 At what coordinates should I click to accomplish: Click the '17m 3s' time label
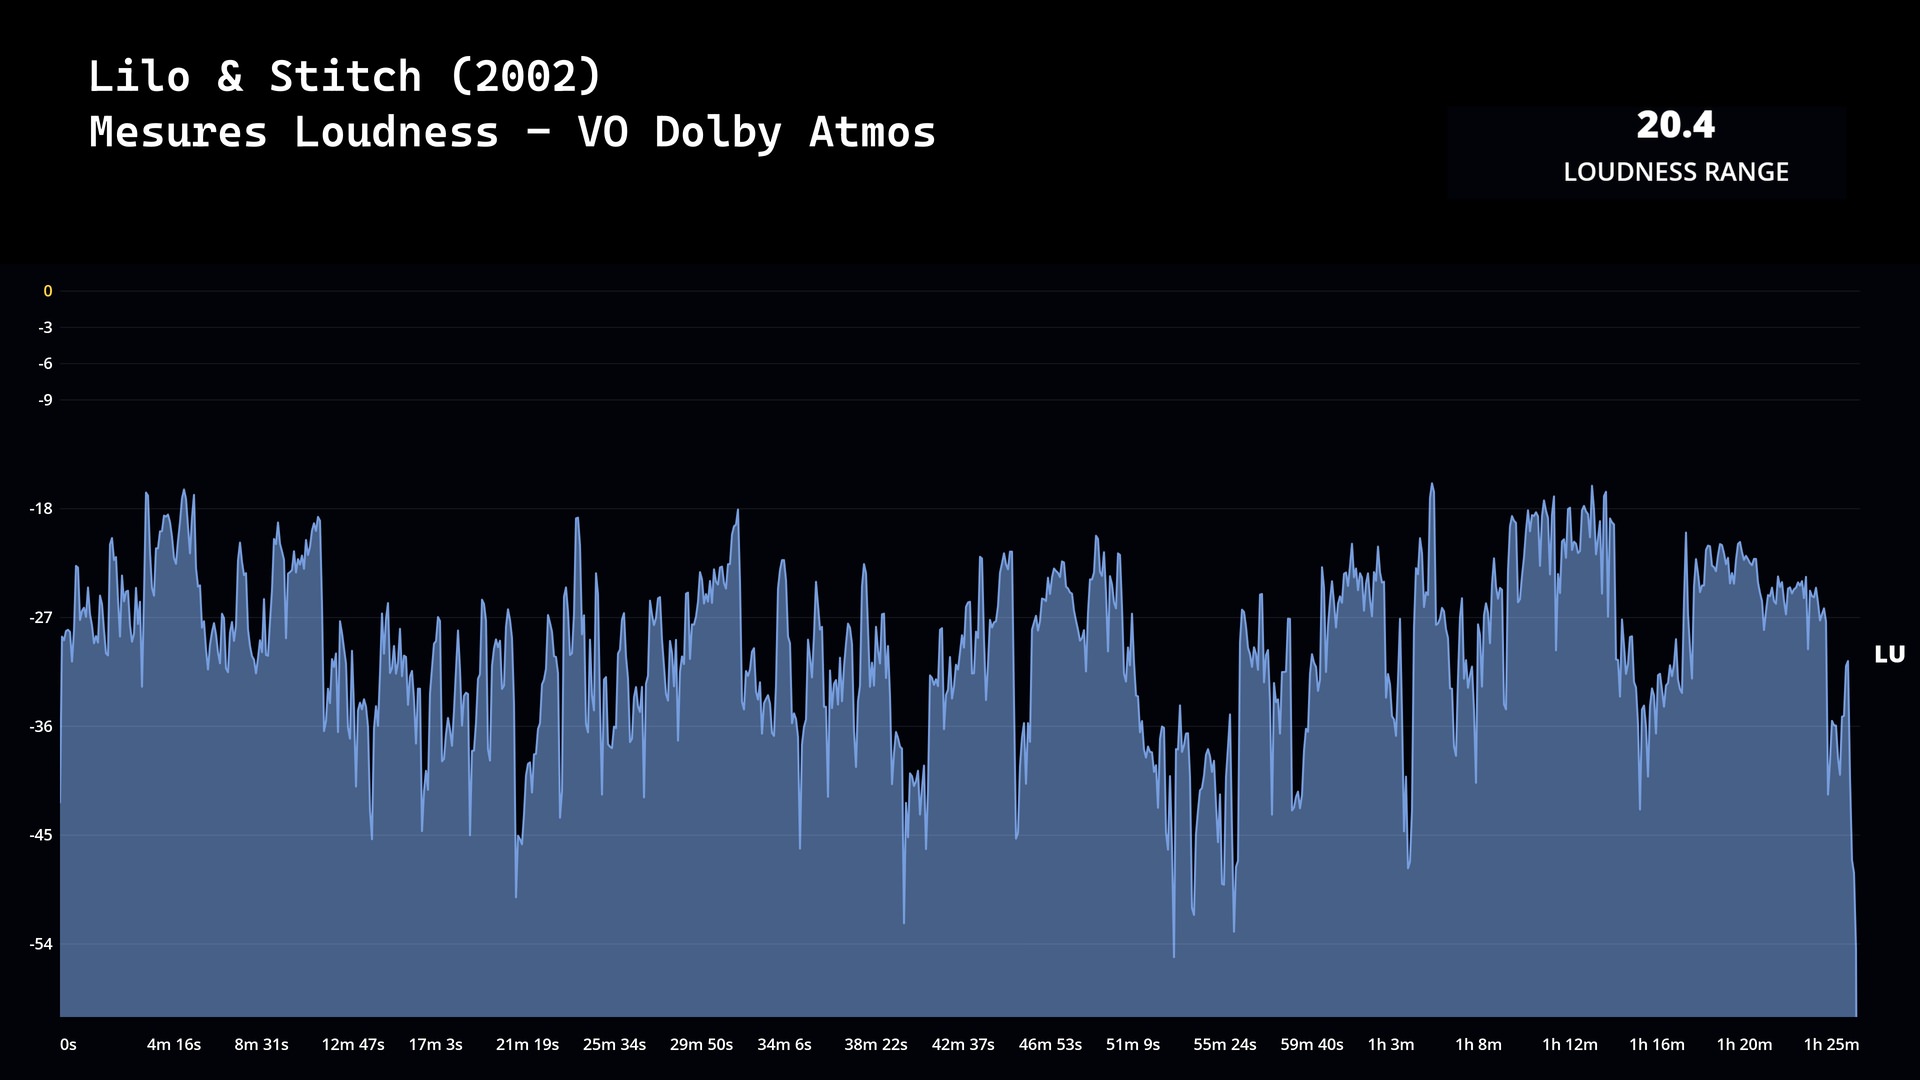[x=435, y=1045]
